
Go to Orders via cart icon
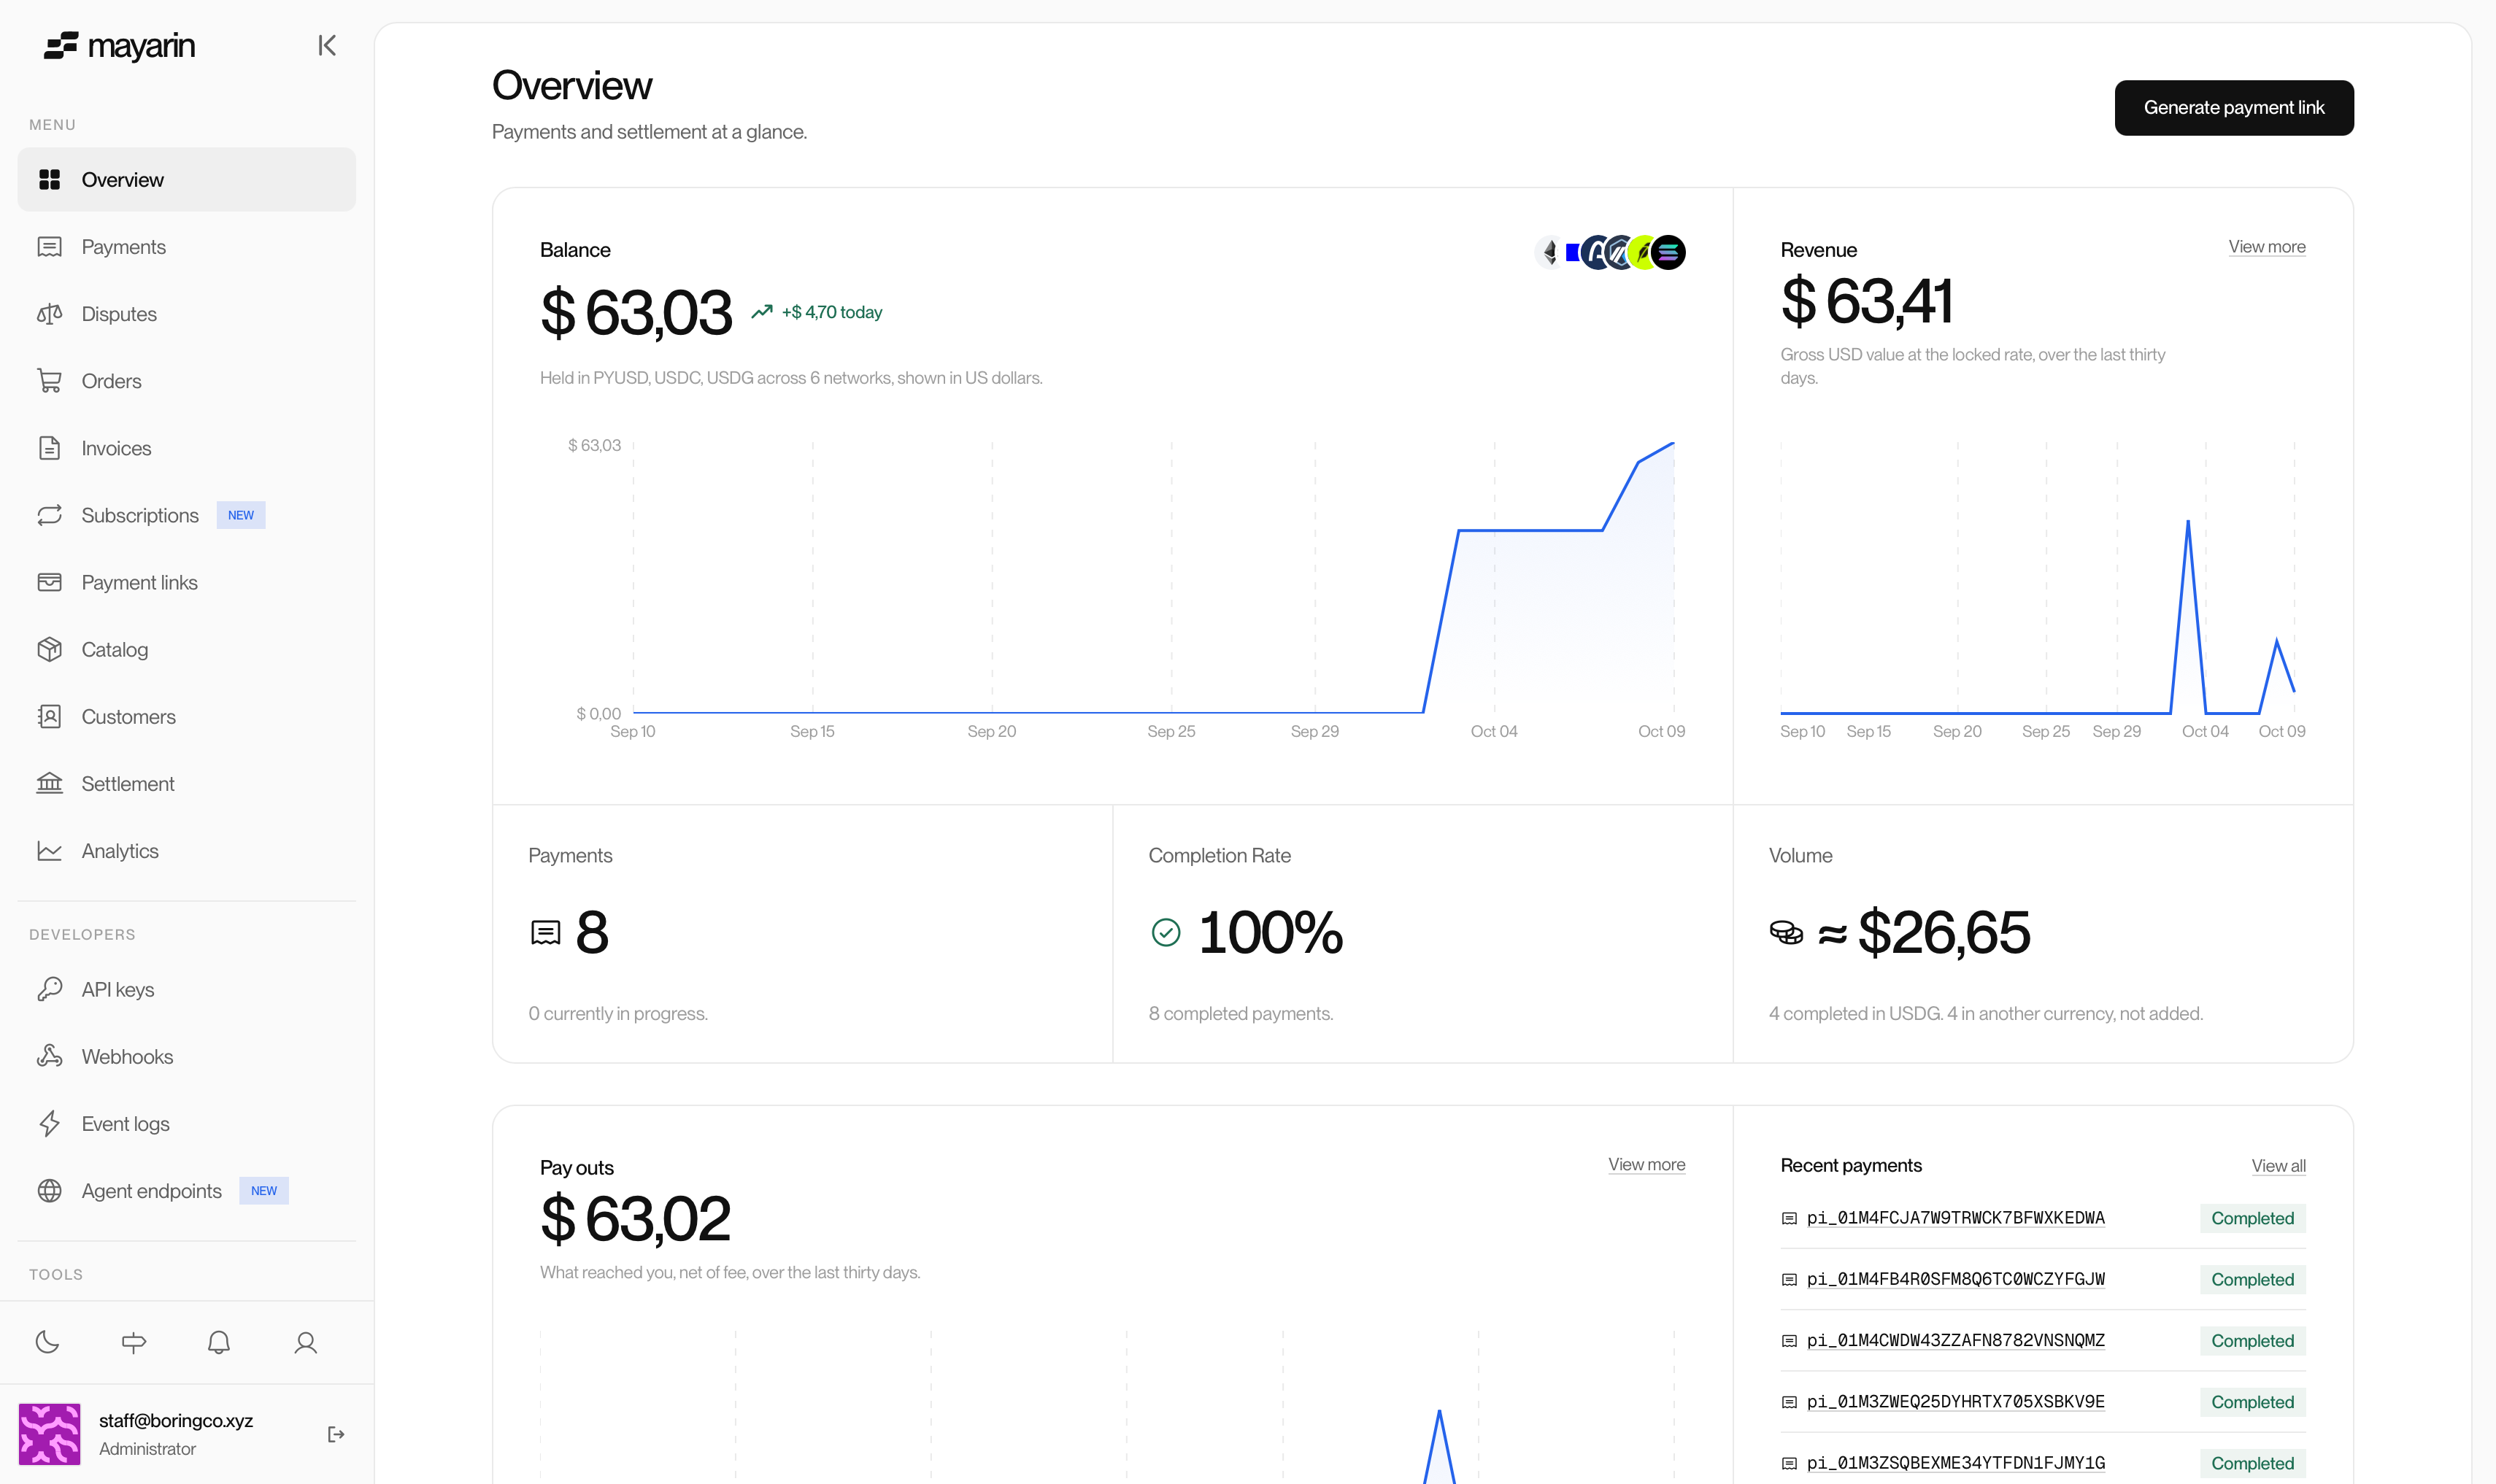coord(49,381)
